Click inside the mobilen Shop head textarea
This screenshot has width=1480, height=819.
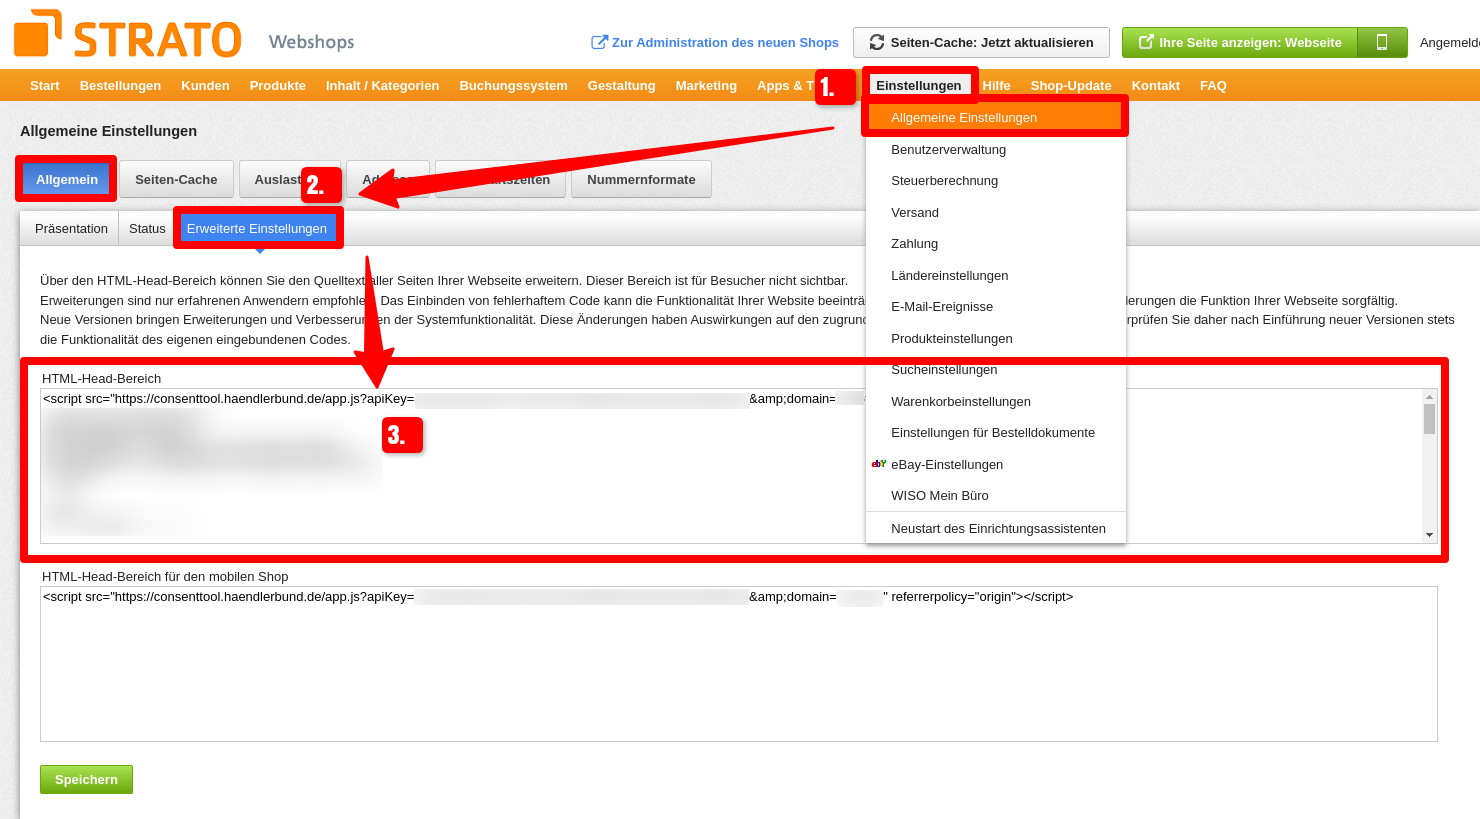(x=700, y=660)
